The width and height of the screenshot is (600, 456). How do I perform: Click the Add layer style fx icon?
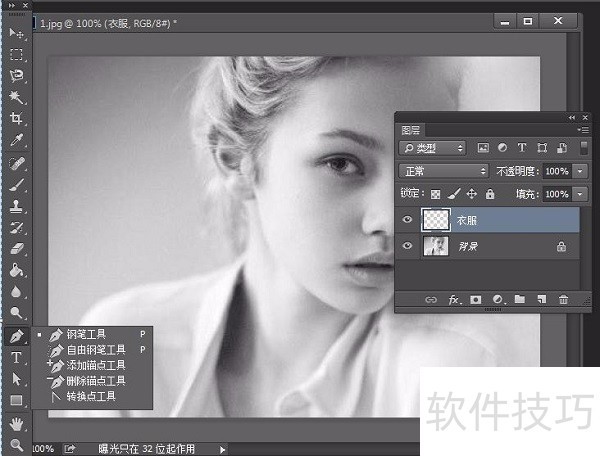pos(454,299)
